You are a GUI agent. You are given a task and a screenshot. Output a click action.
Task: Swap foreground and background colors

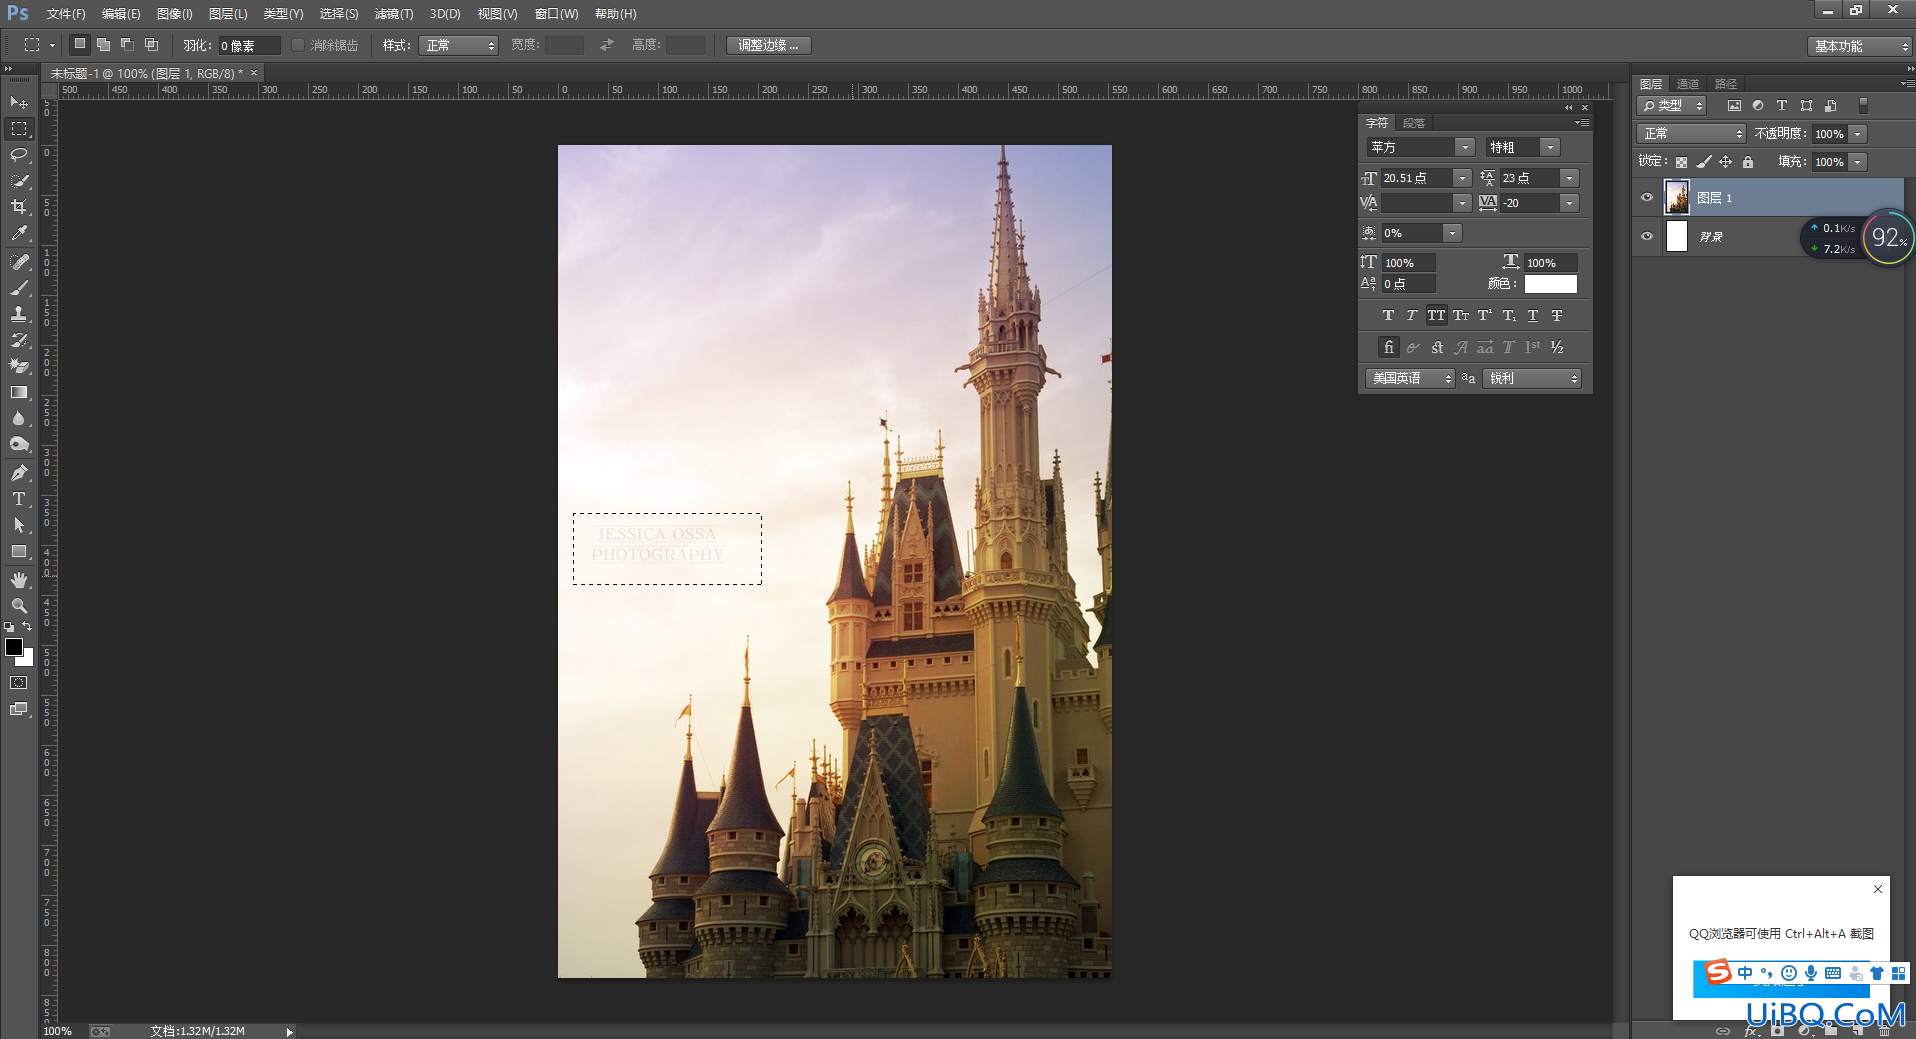pyautogui.click(x=27, y=626)
